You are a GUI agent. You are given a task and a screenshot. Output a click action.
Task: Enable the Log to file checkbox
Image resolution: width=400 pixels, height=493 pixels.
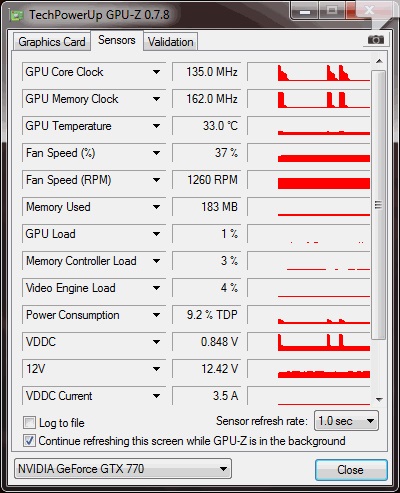[29, 422]
